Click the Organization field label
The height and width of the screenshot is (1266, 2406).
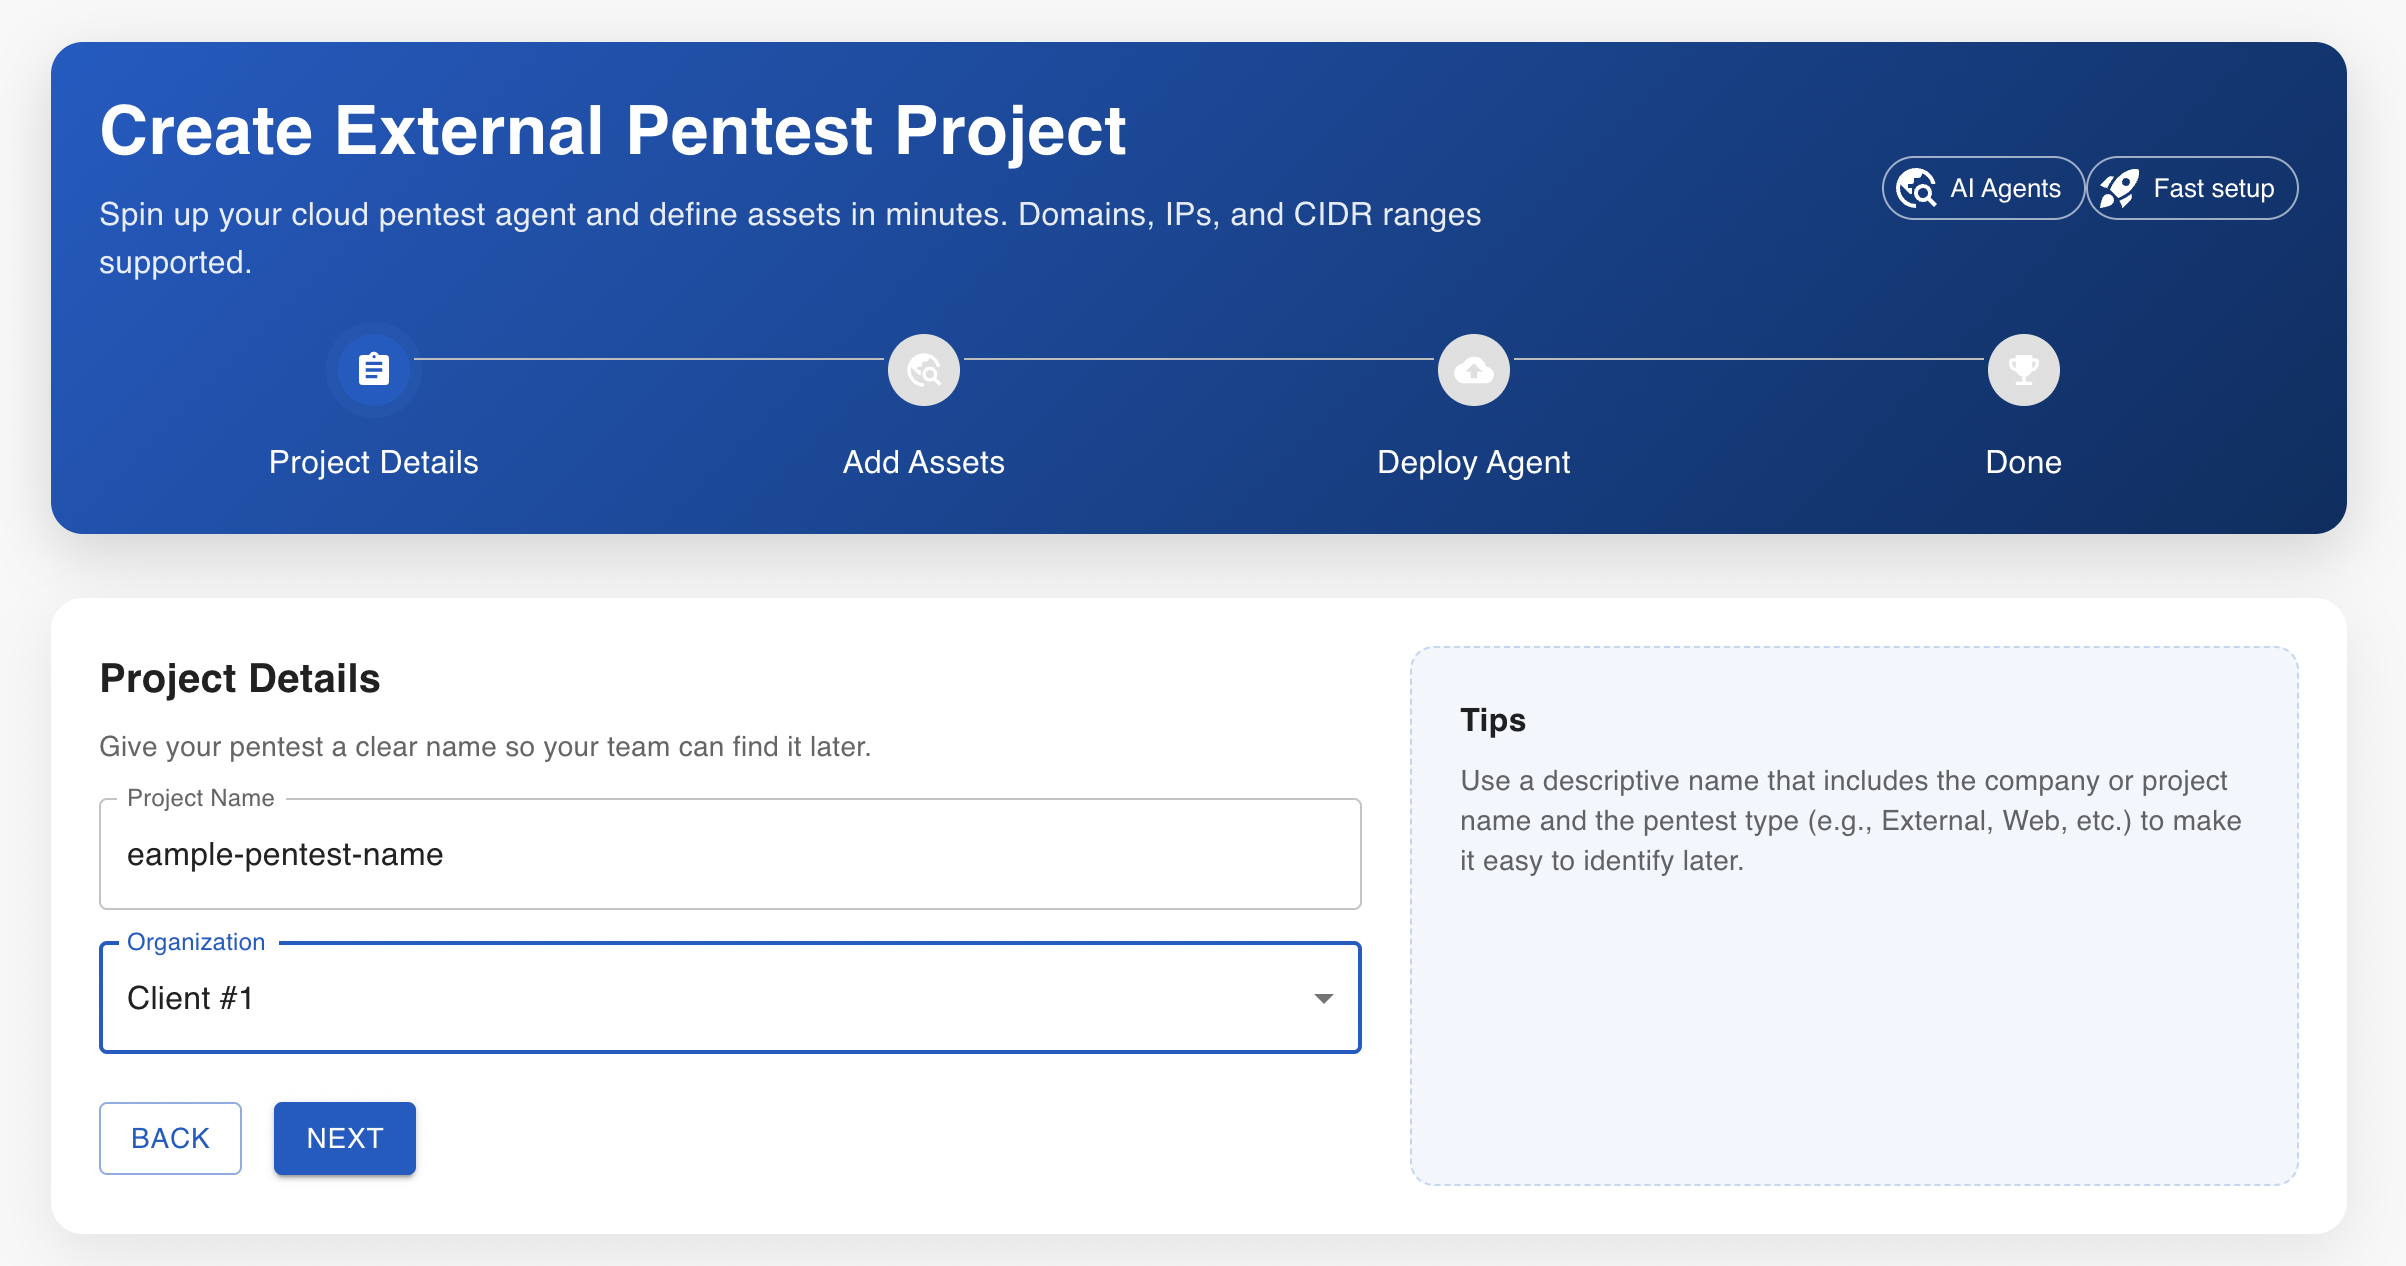[196, 942]
